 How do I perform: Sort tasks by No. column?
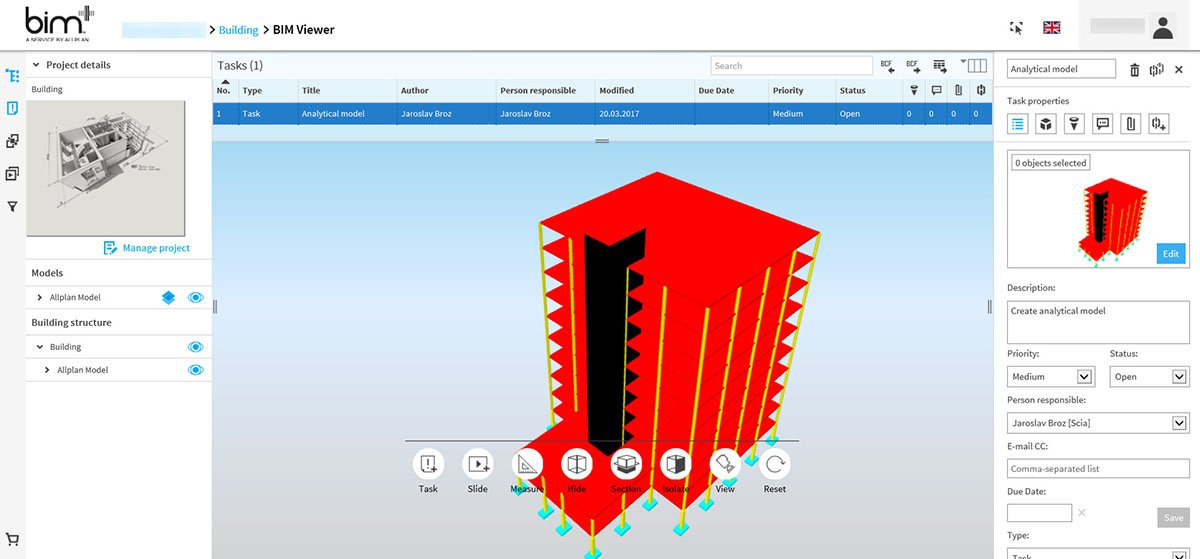click(x=225, y=90)
